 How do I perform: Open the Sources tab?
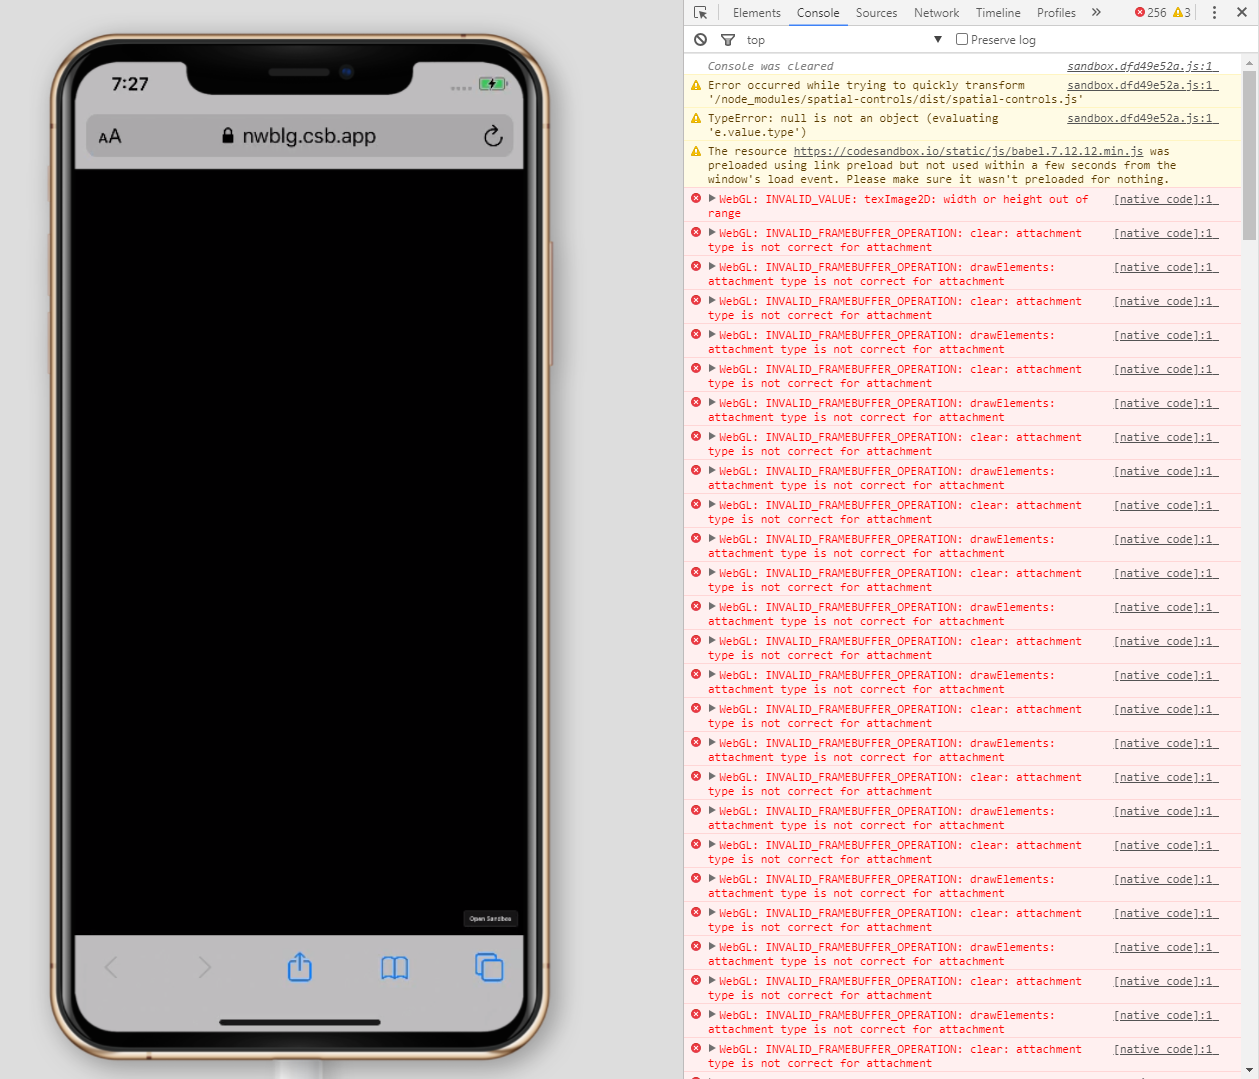(x=876, y=12)
